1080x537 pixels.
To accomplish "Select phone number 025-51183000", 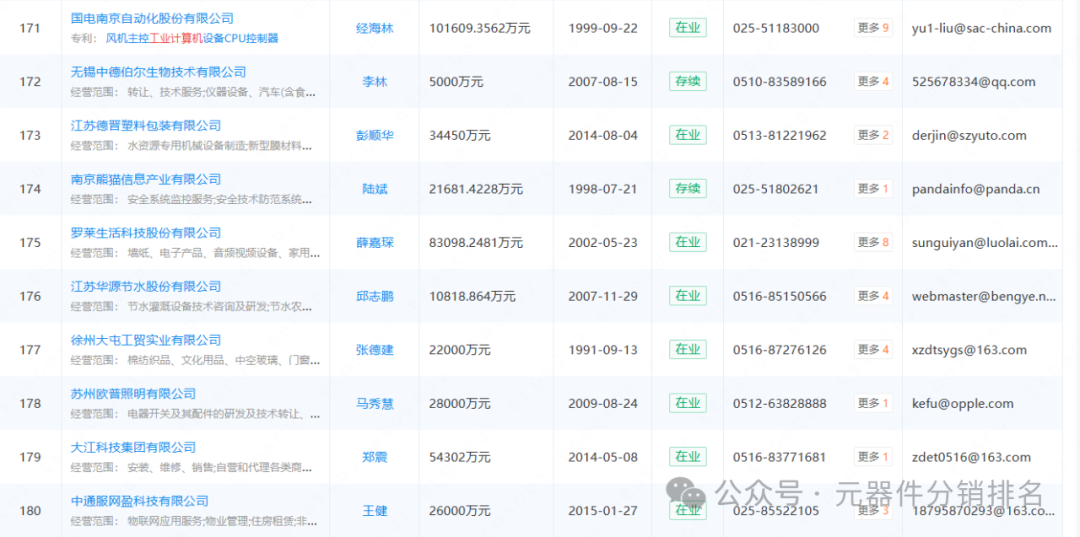I will [776, 28].
